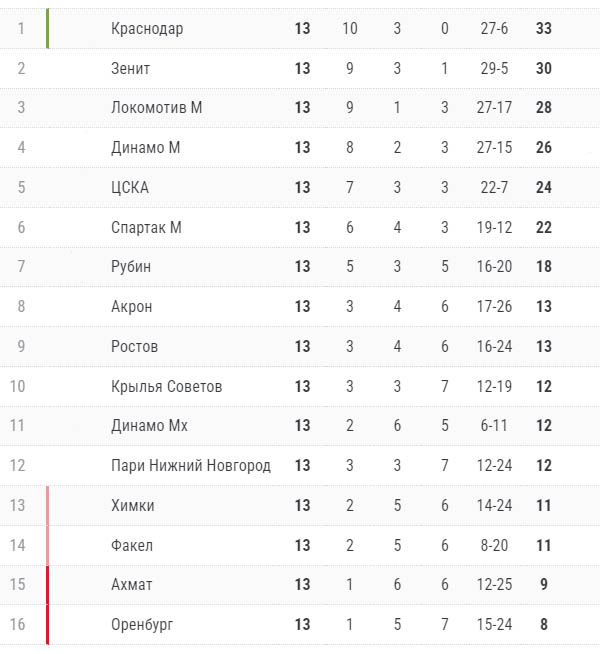Click the green marker beside Краснодар
600x654 pixels.
(x=48, y=28)
